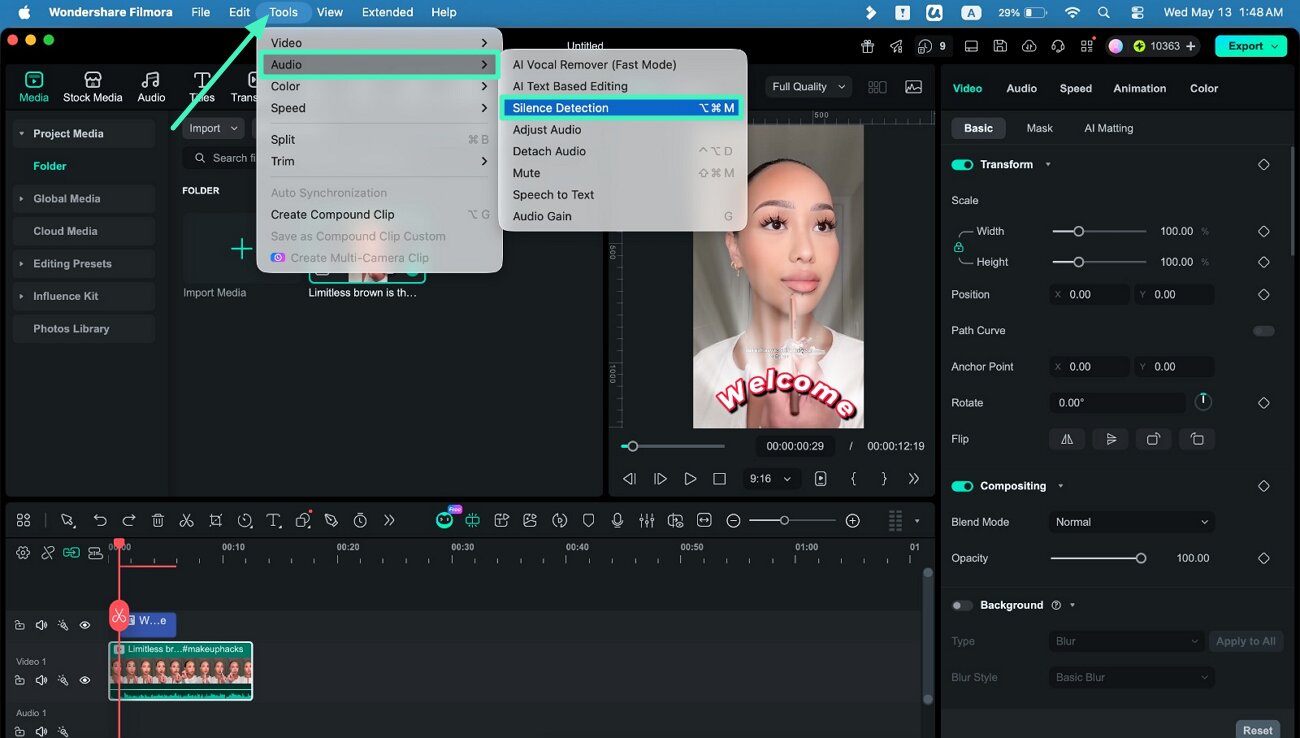Open timeline track settings gear icon
The image size is (1300, 738).
click(23, 552)
